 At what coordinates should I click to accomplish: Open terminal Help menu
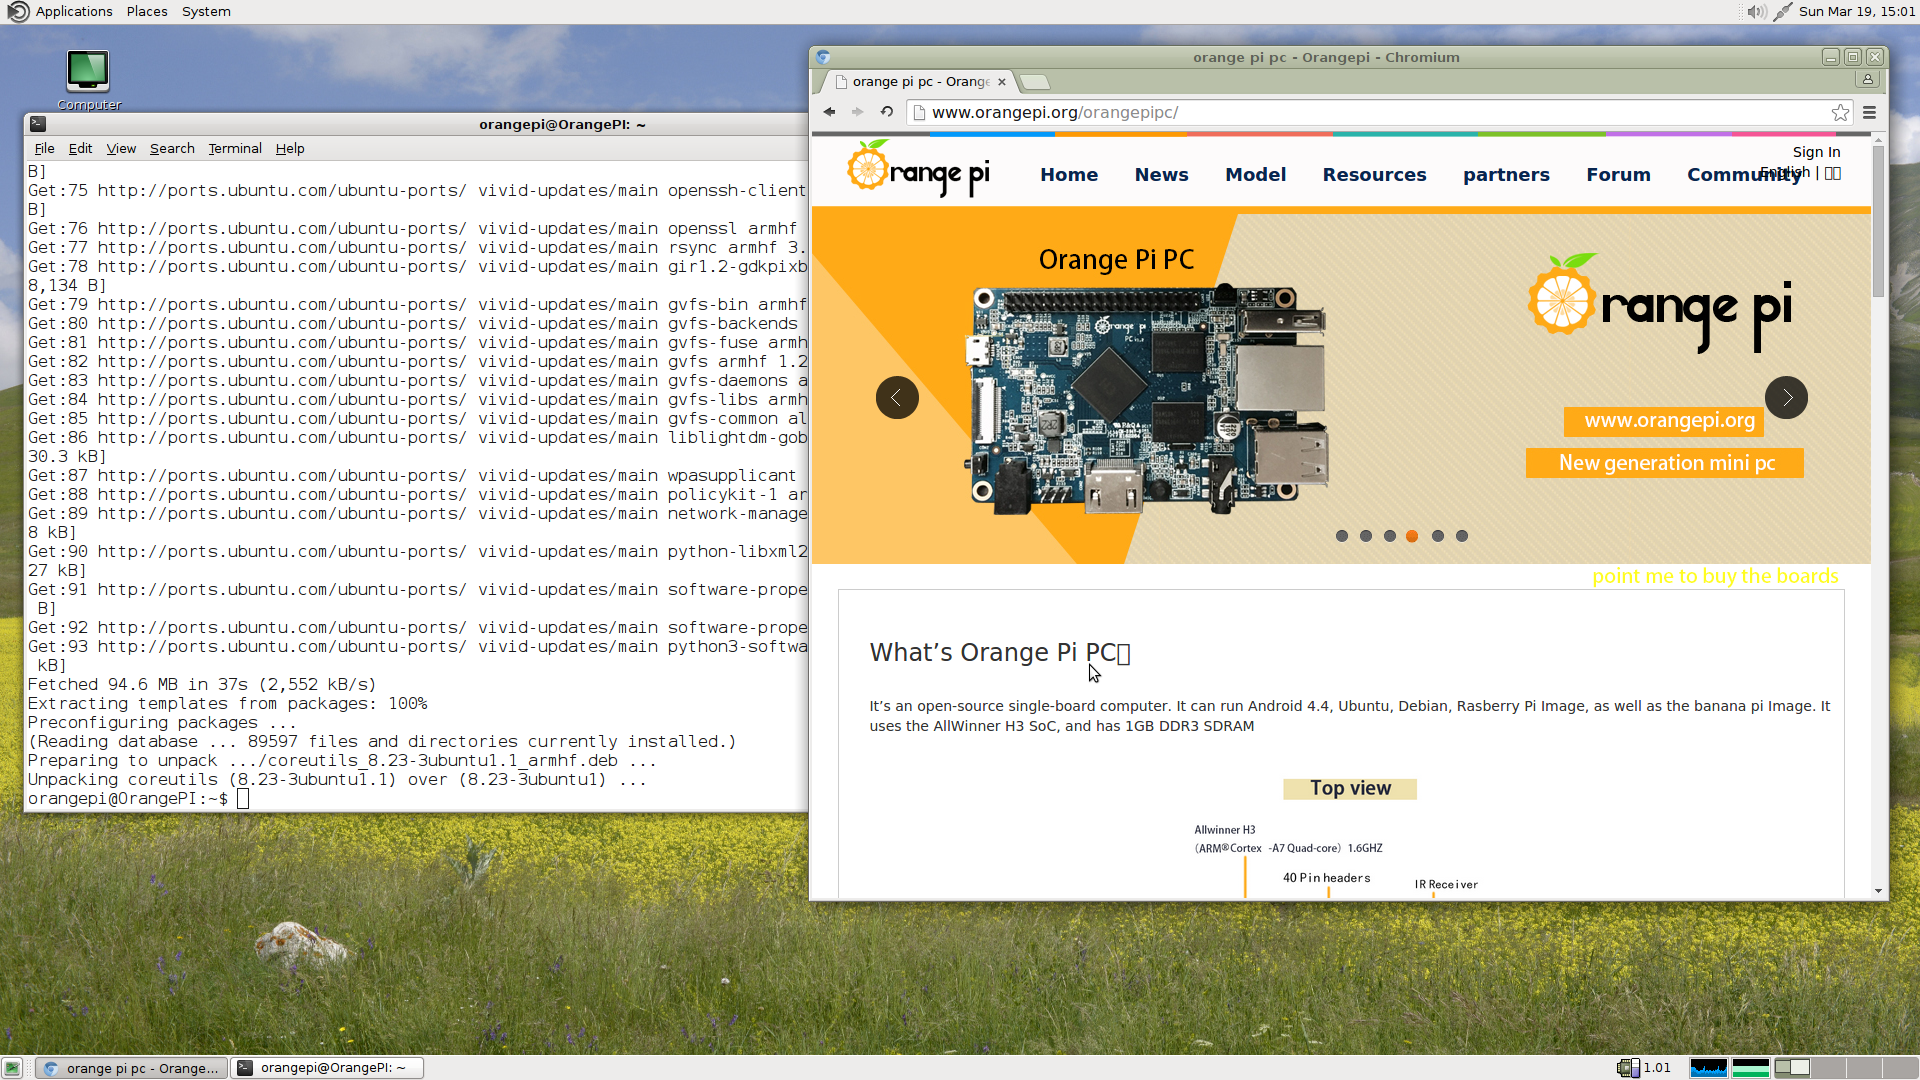click(x=290, y=148)
